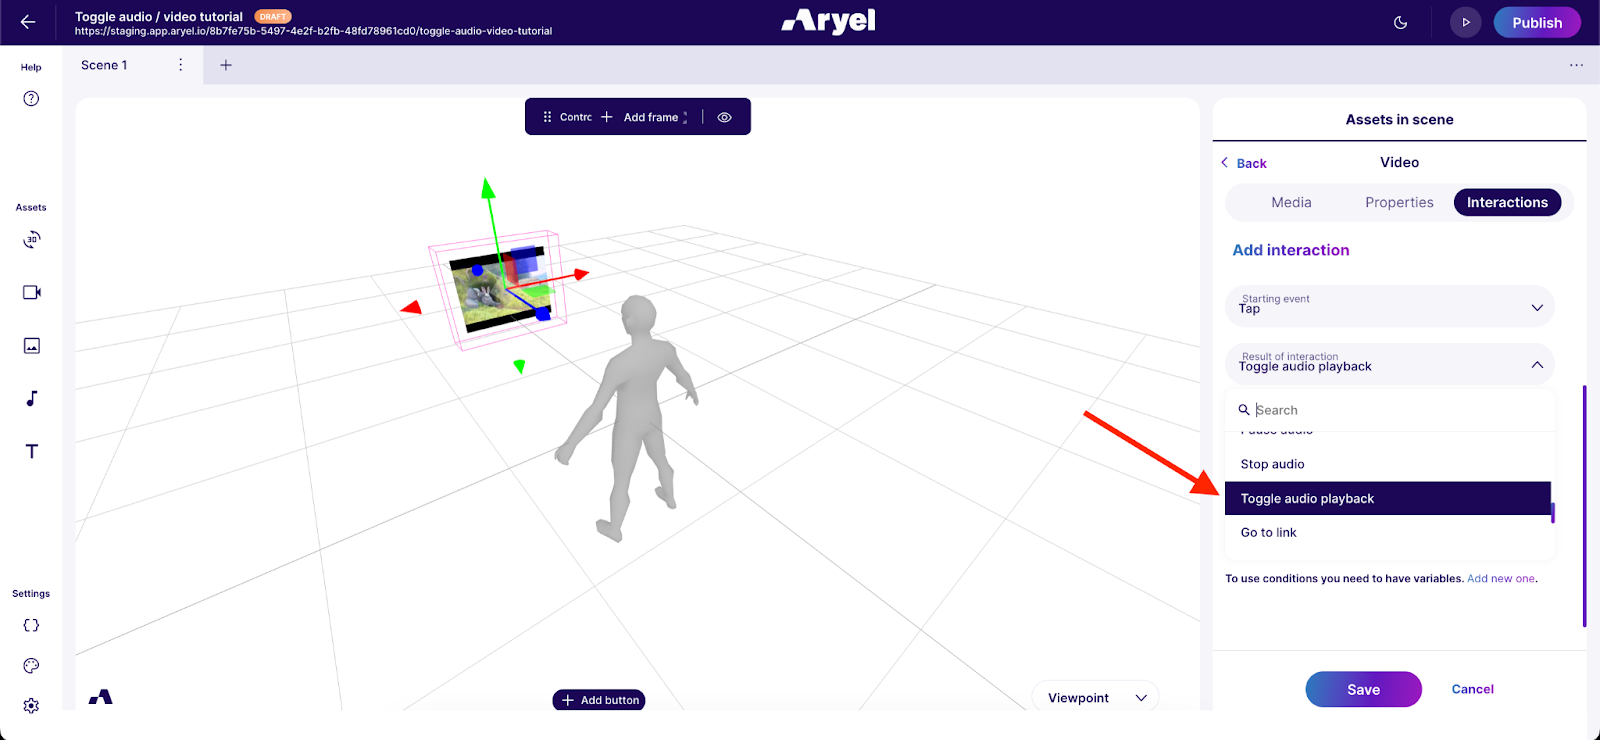
Task: Select the Scene 1 tab
Action: (x=104, y=65)
